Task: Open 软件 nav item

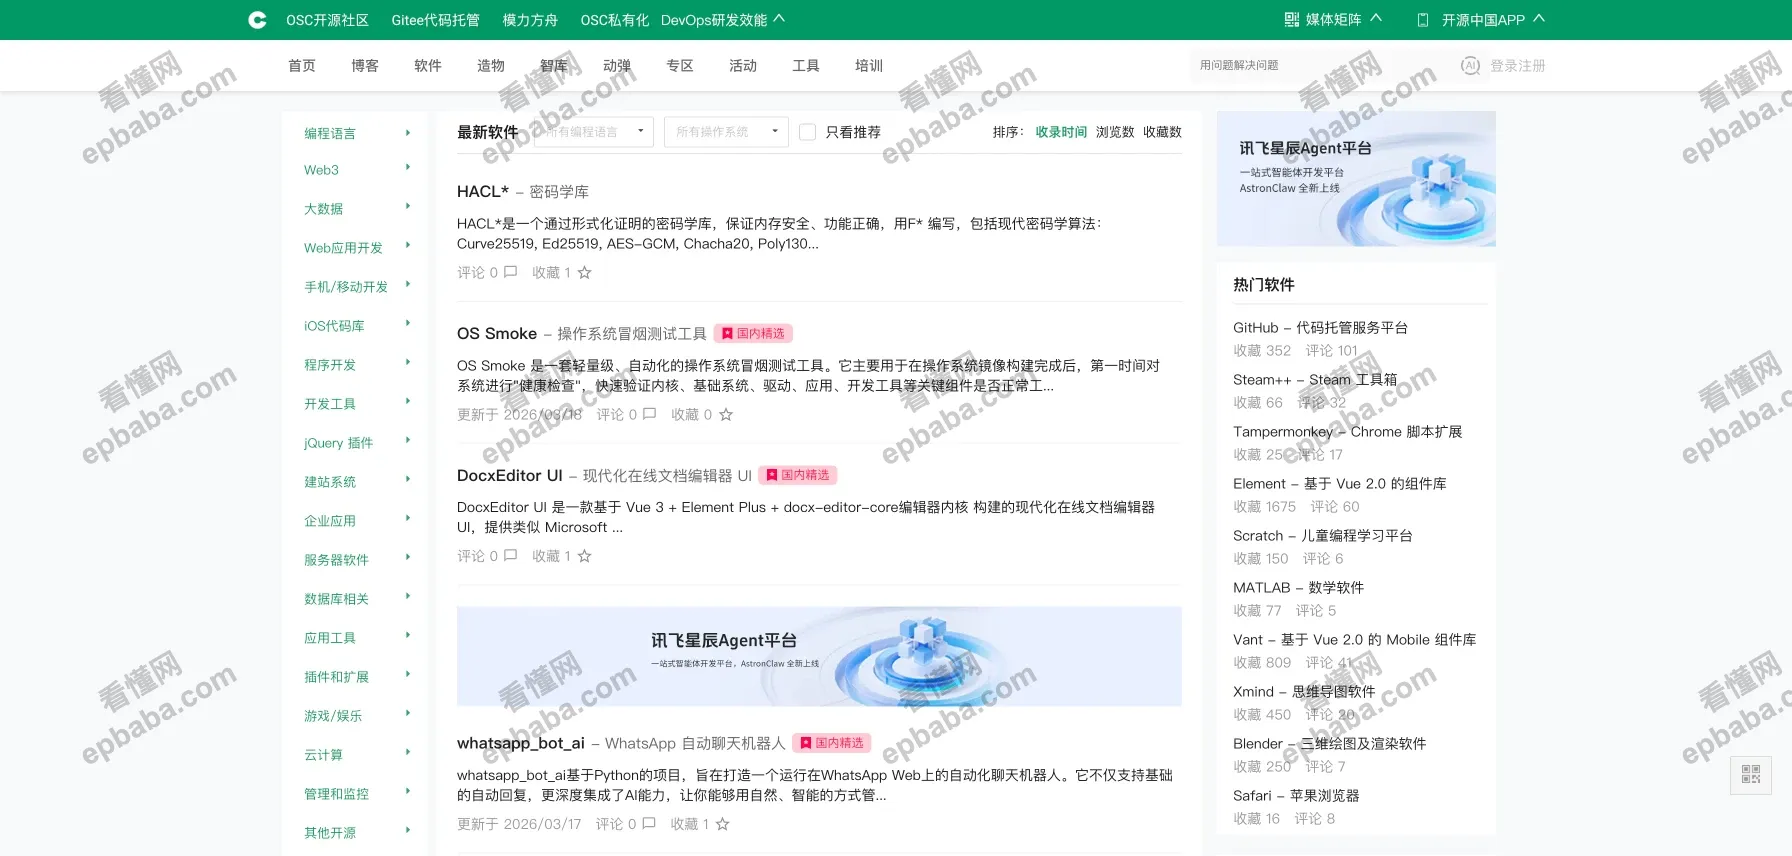Action: tap(428, 66)
